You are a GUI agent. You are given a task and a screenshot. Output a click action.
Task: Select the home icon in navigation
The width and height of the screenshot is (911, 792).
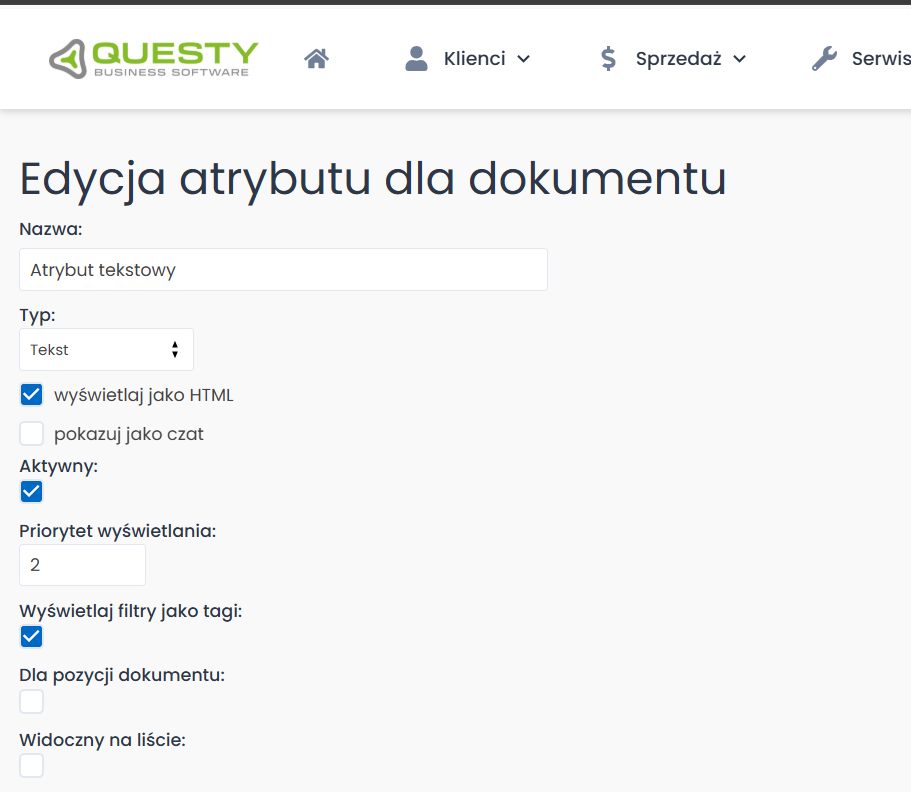316,57
